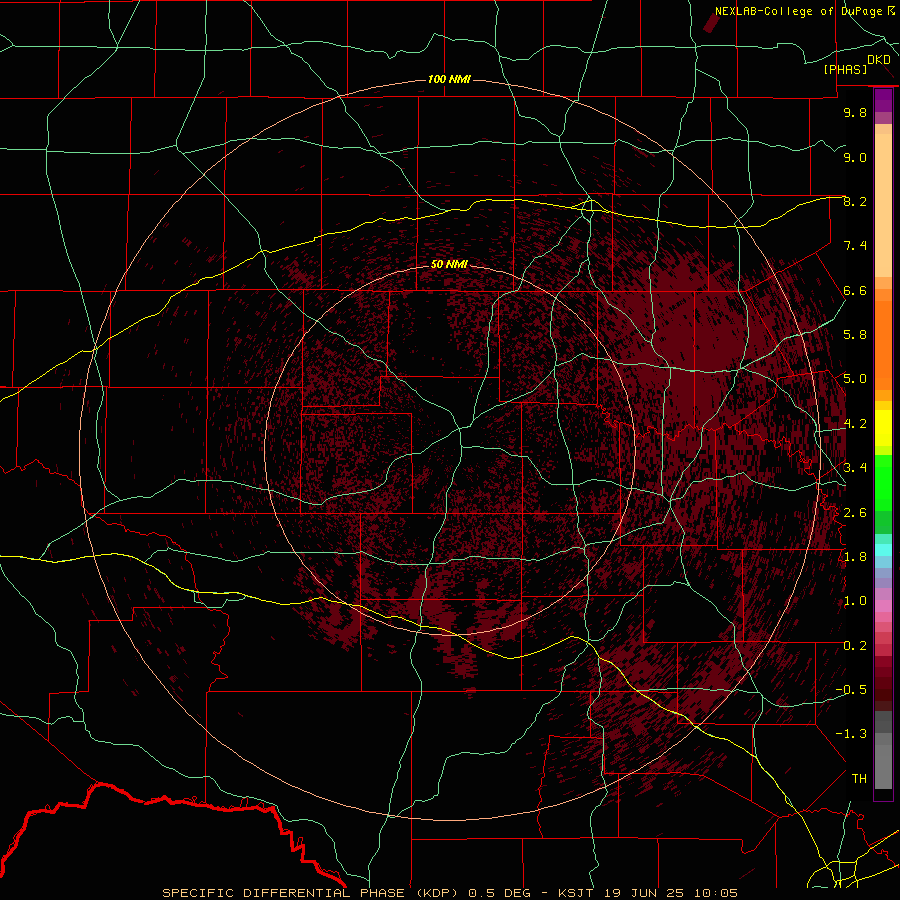Click the TH threshold label on scale
The height and width of the screenshot is (900, 900).
click(859, 779)
